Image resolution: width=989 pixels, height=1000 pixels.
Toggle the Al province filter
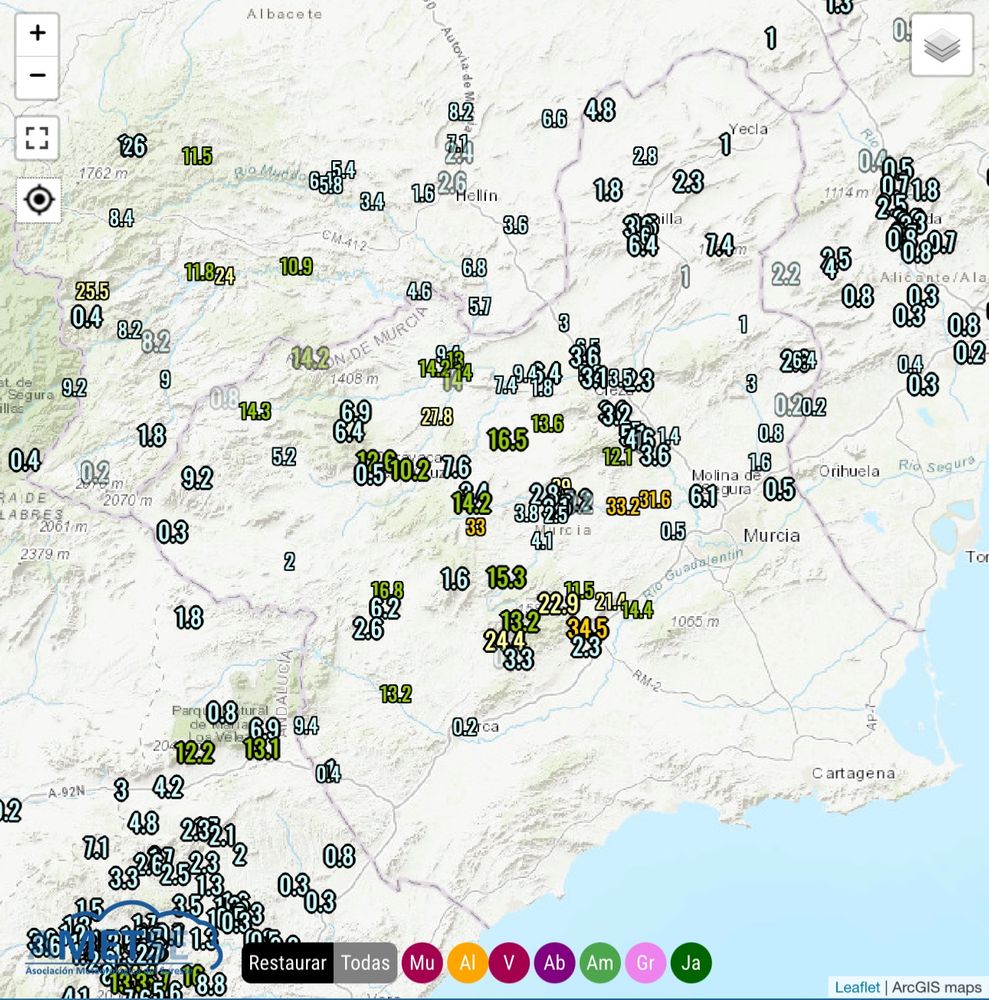tap(467, 962)
